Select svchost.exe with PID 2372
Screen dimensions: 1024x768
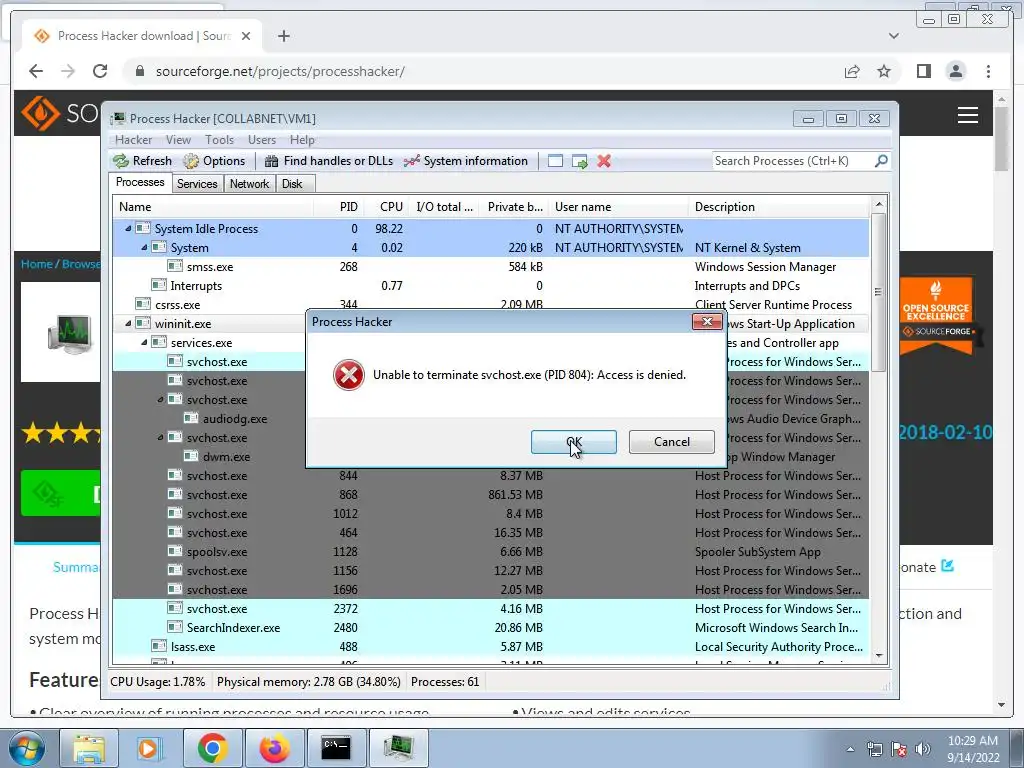tap(490, 609)
